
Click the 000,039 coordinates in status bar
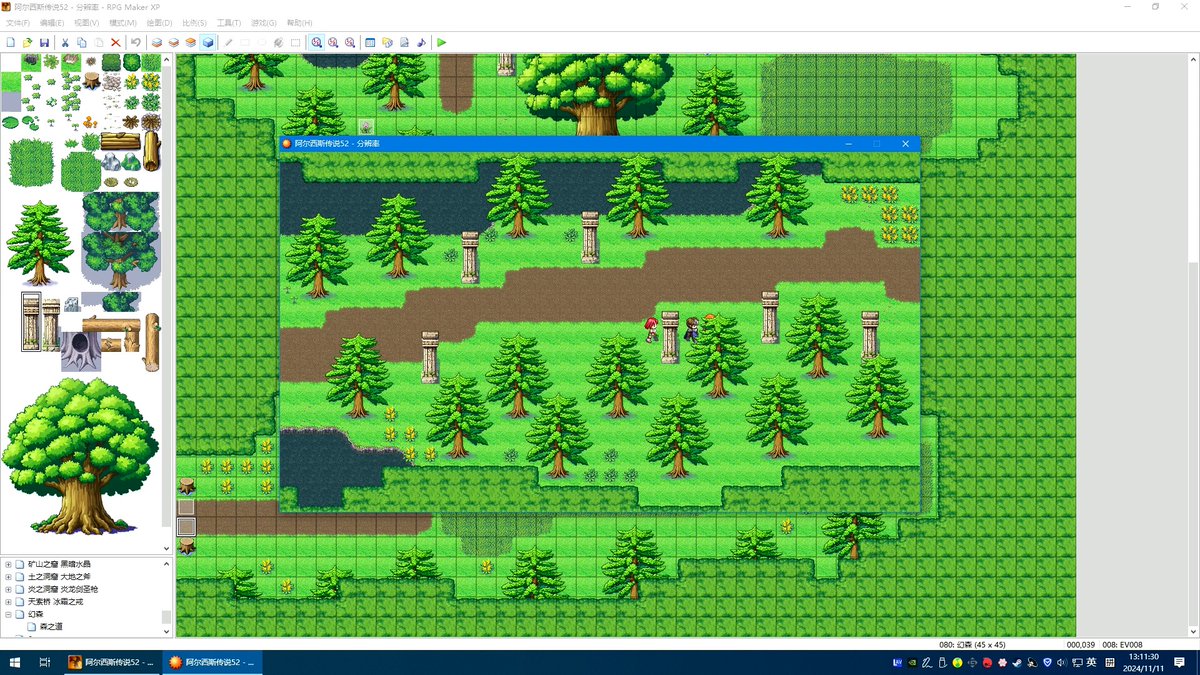pos(1080,645)
